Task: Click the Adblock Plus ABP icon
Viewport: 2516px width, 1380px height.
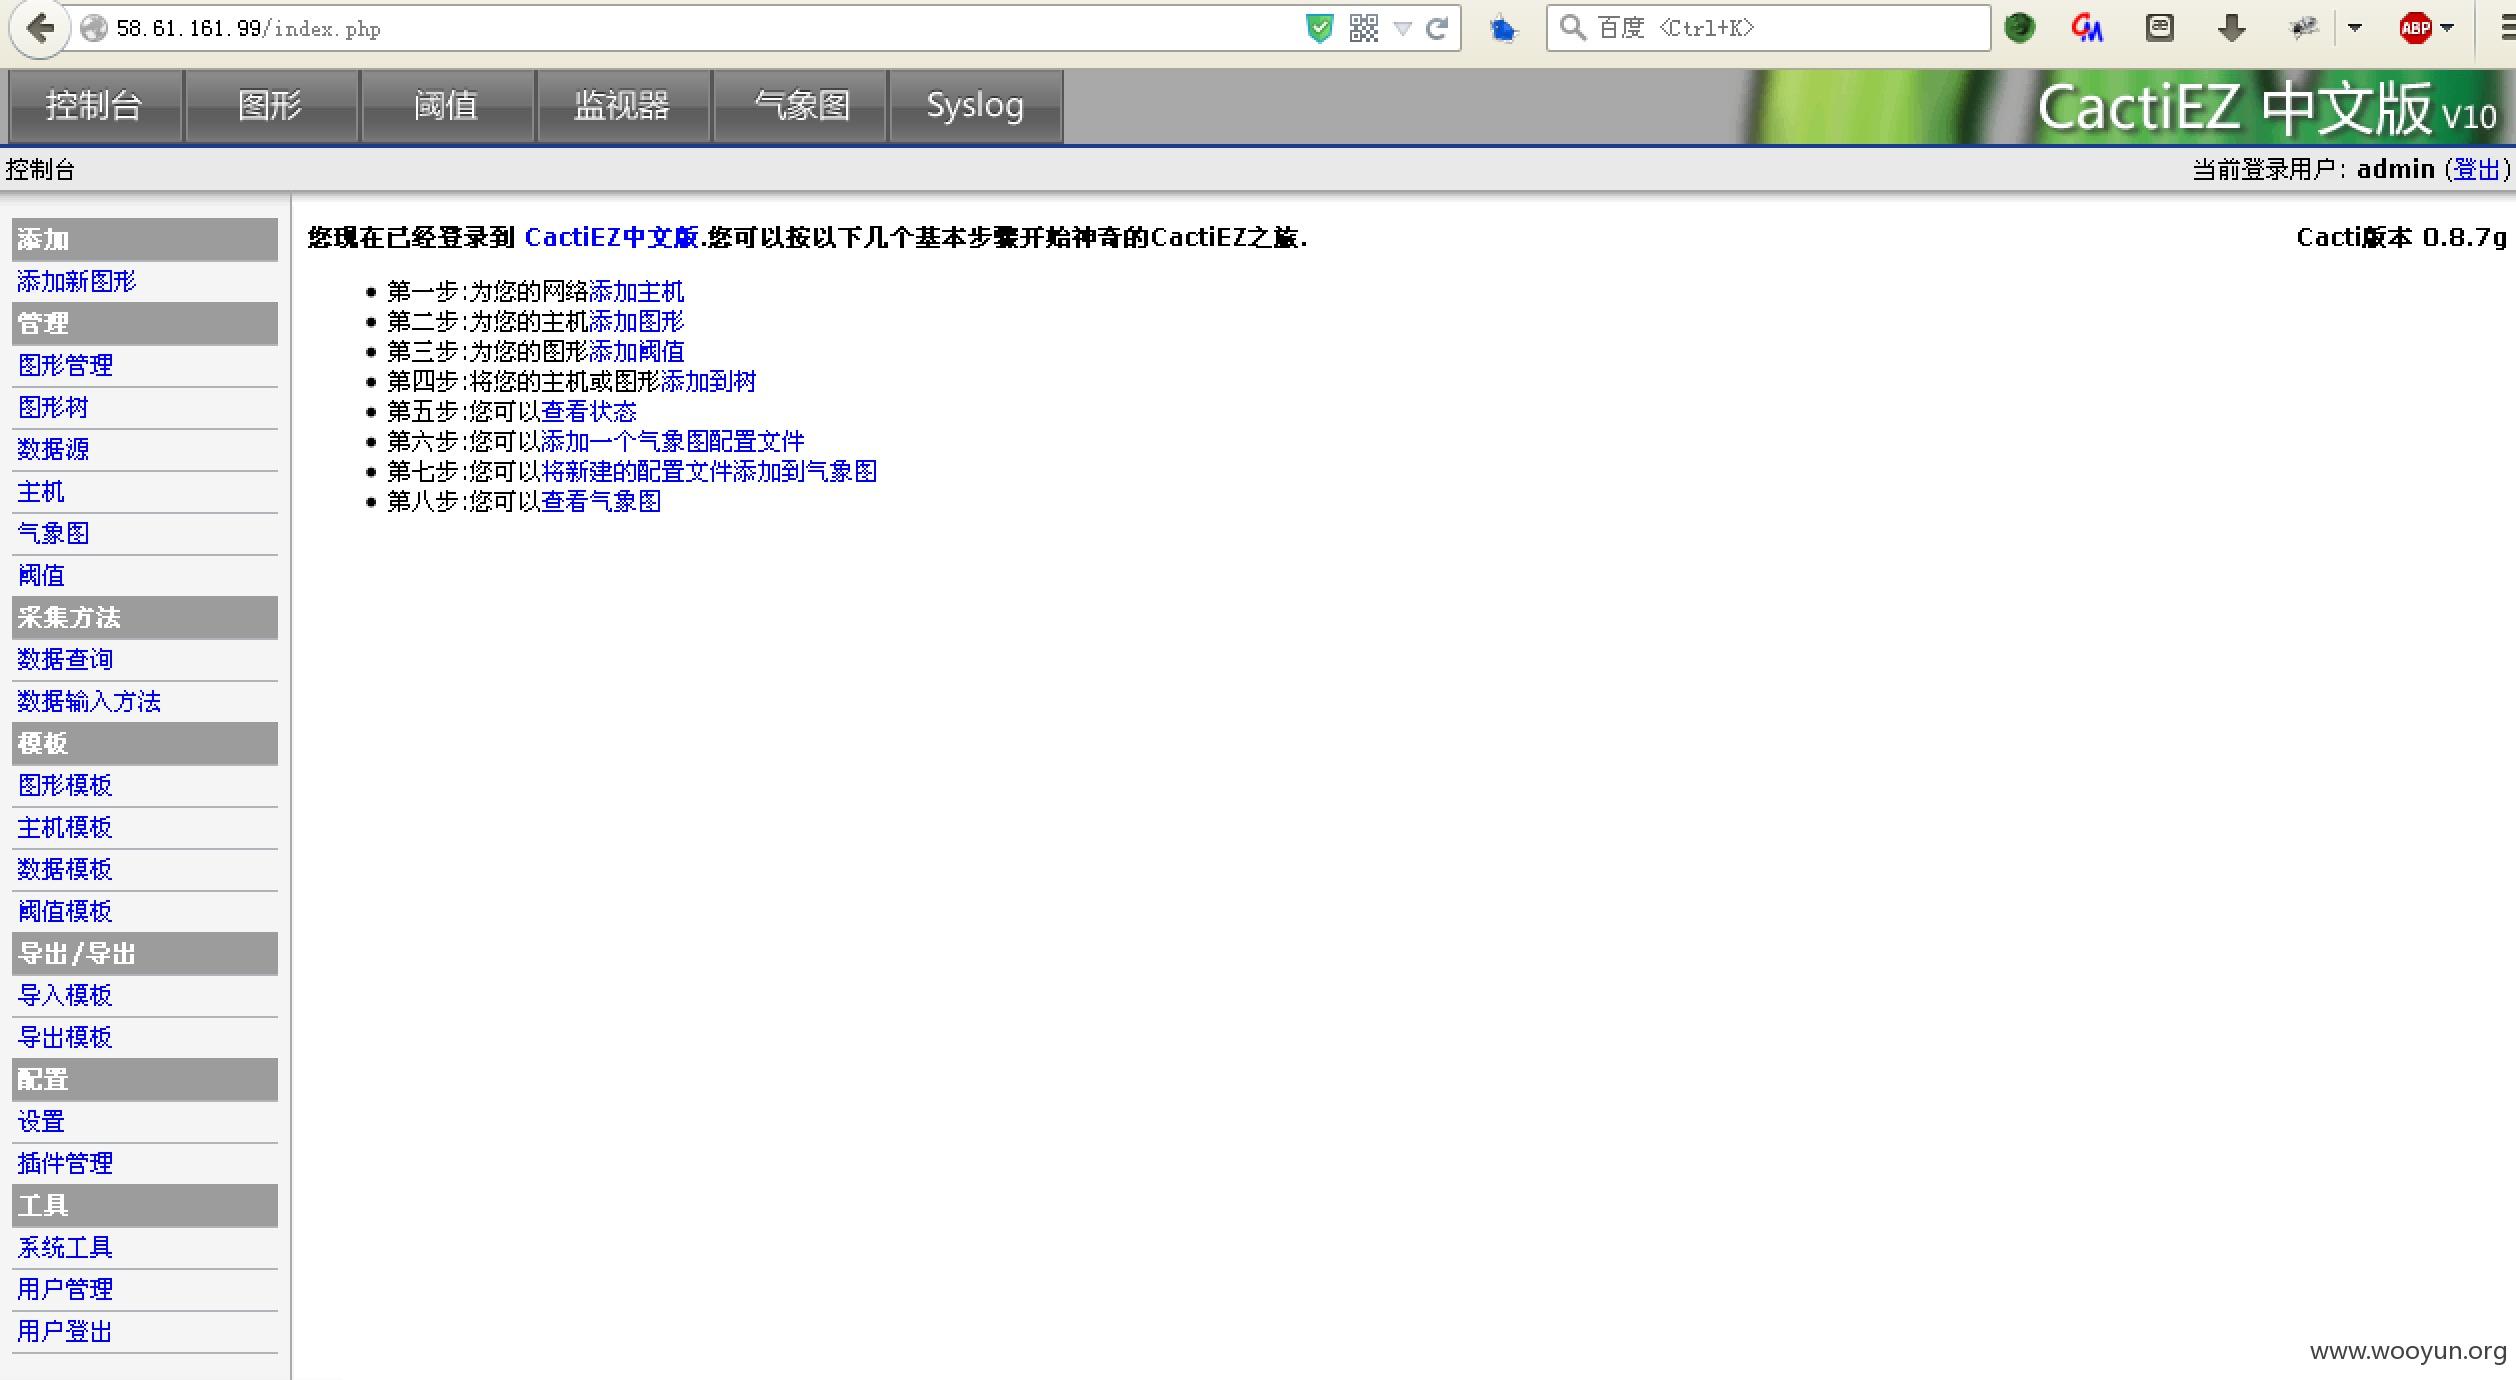Action: [2415, 28]
